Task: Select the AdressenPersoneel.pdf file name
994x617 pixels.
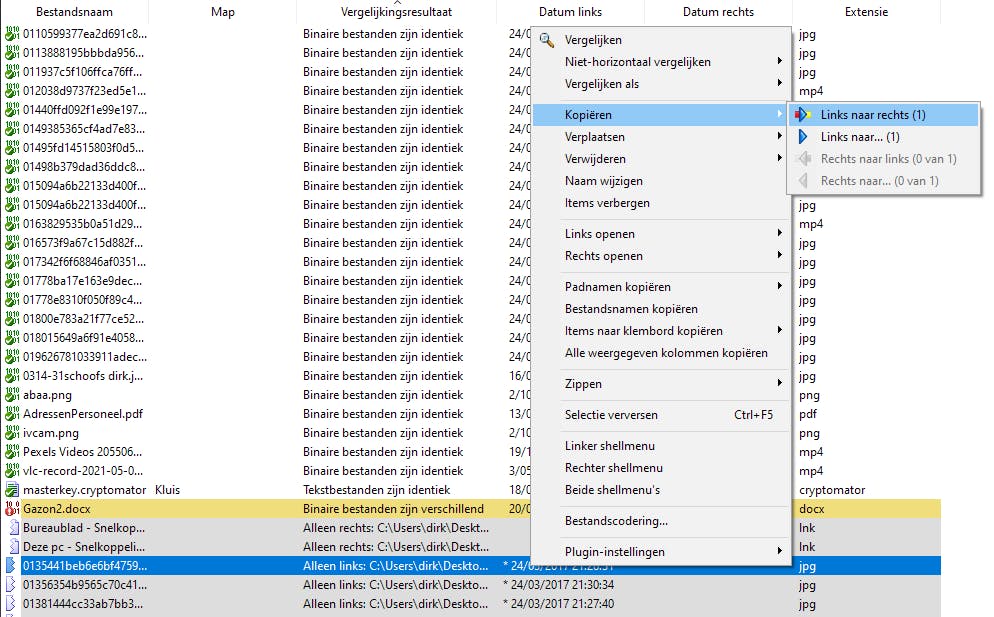Action: [x=83, y=414]
